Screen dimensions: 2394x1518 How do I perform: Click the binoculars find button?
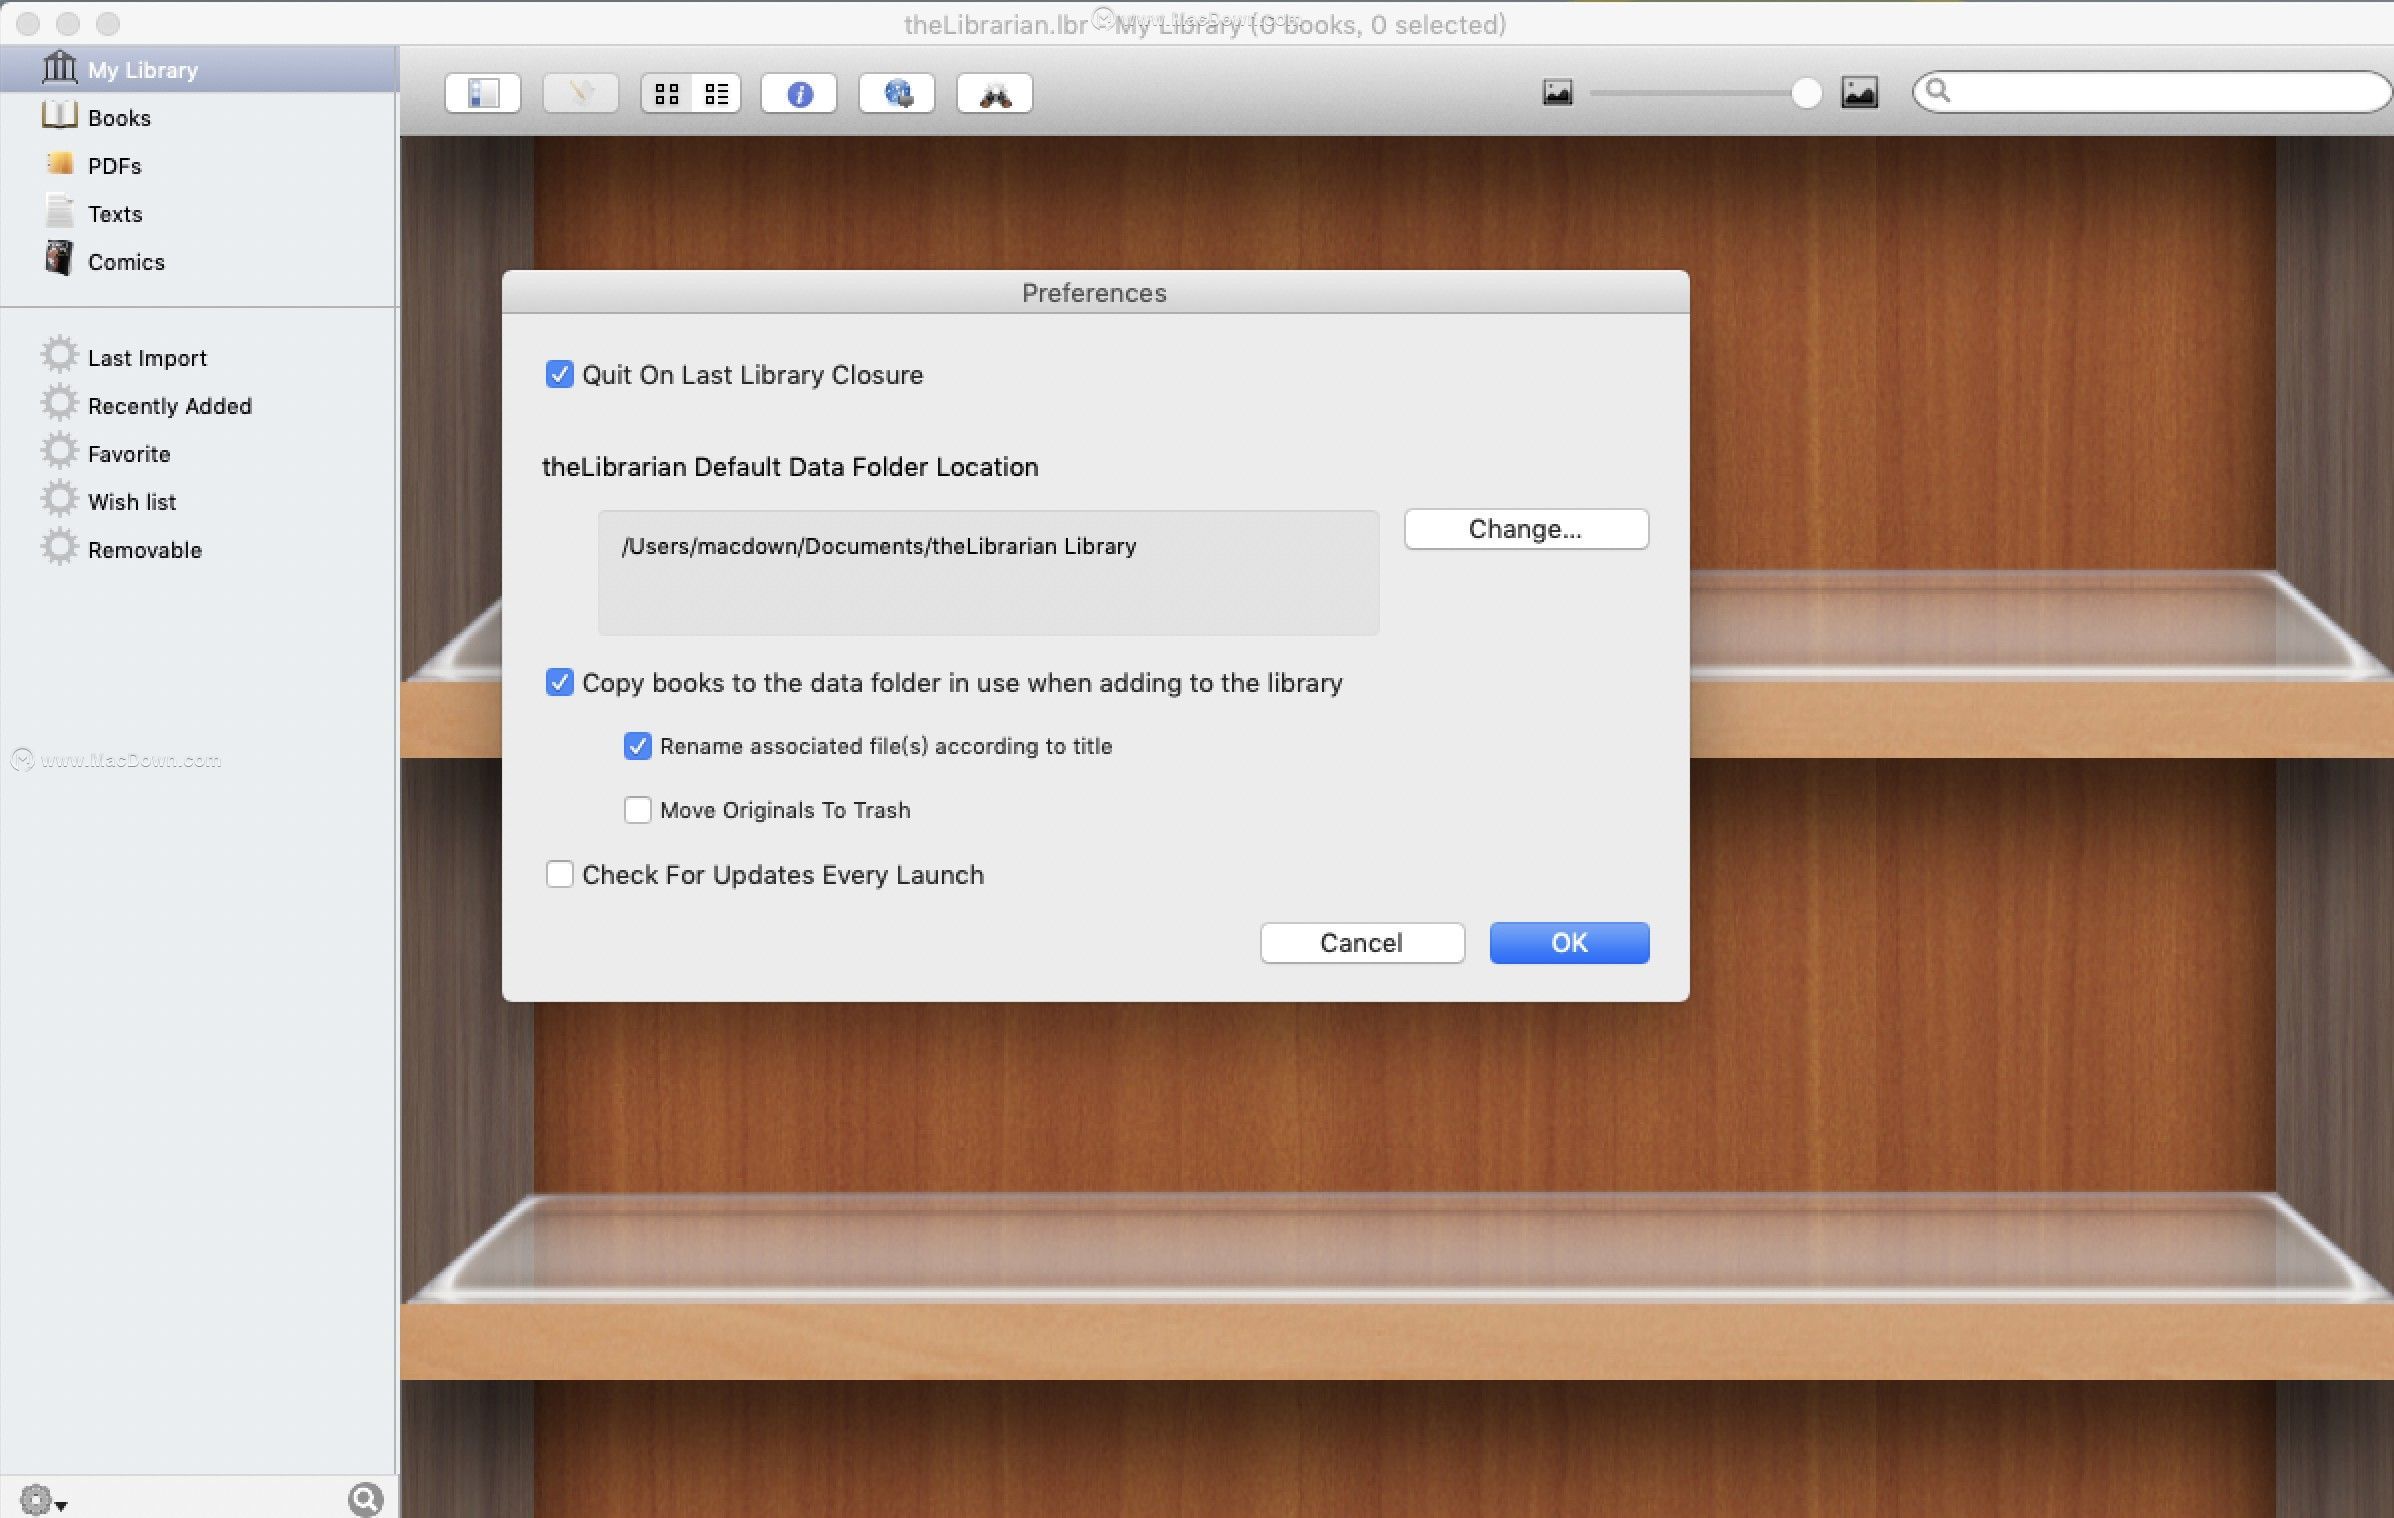point(994,94)
